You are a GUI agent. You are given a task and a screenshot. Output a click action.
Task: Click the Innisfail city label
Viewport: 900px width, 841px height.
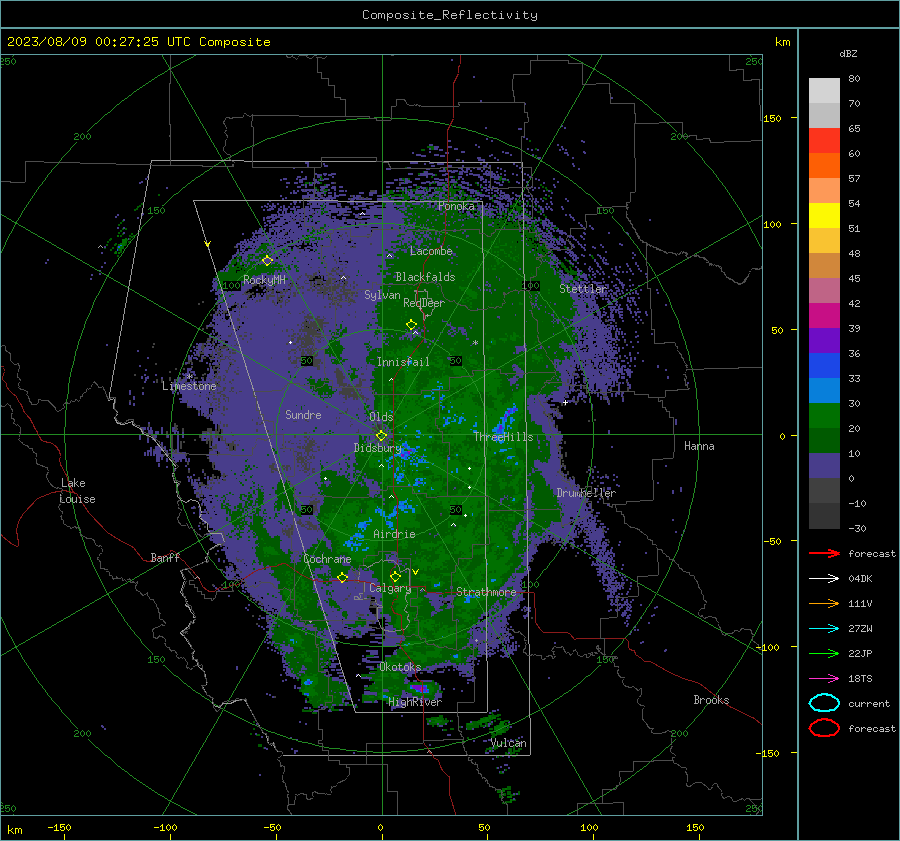pos(403,362)
